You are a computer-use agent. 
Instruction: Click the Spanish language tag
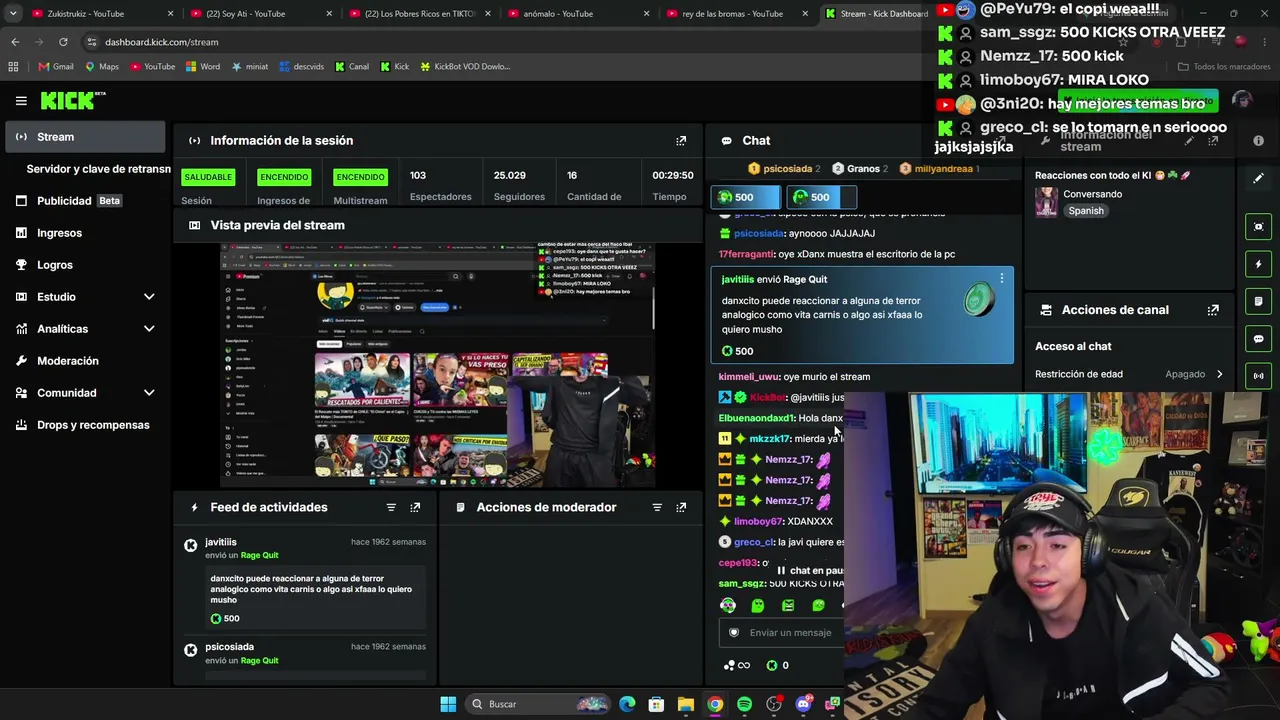[1086, 211]
